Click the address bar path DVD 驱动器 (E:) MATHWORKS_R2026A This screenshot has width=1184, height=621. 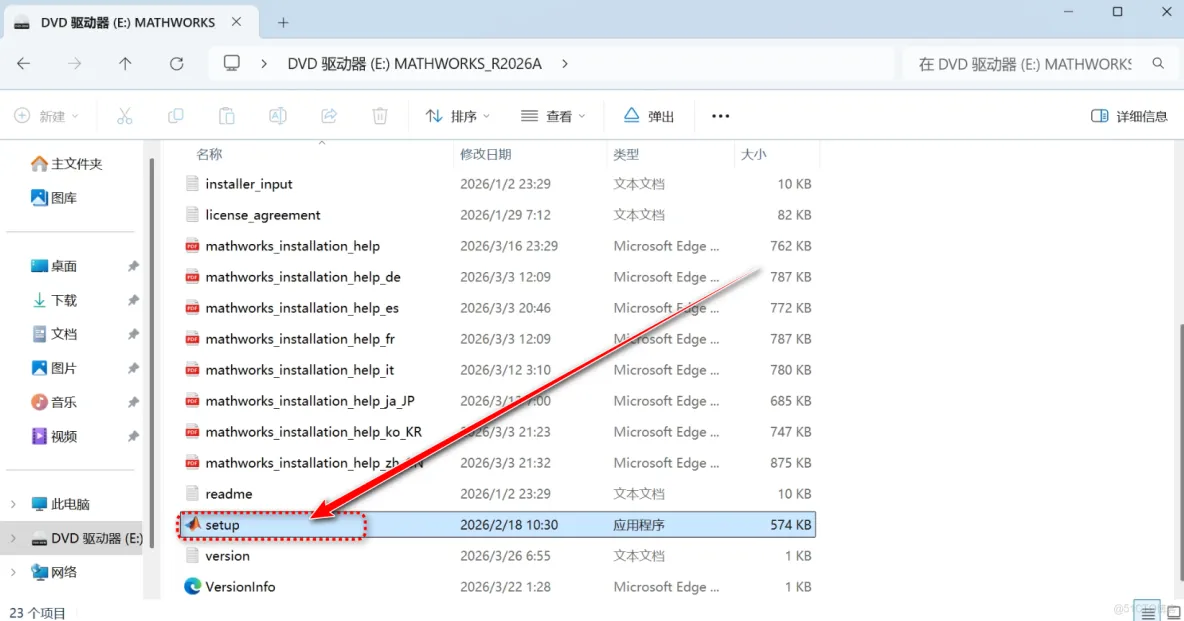click(x=415, y=63)
